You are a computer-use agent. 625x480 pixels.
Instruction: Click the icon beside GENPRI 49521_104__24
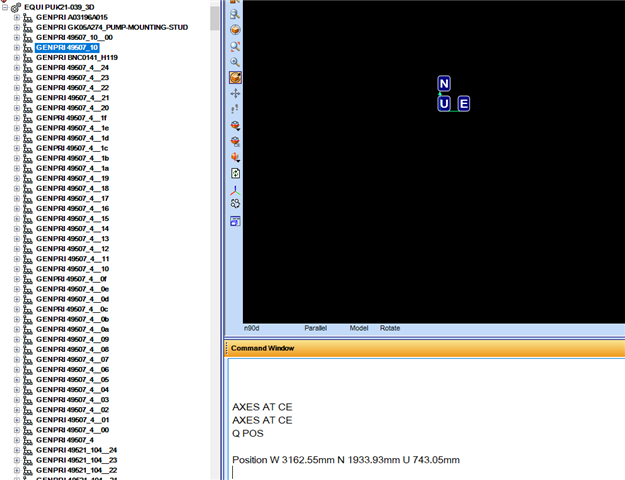point(28,450)
